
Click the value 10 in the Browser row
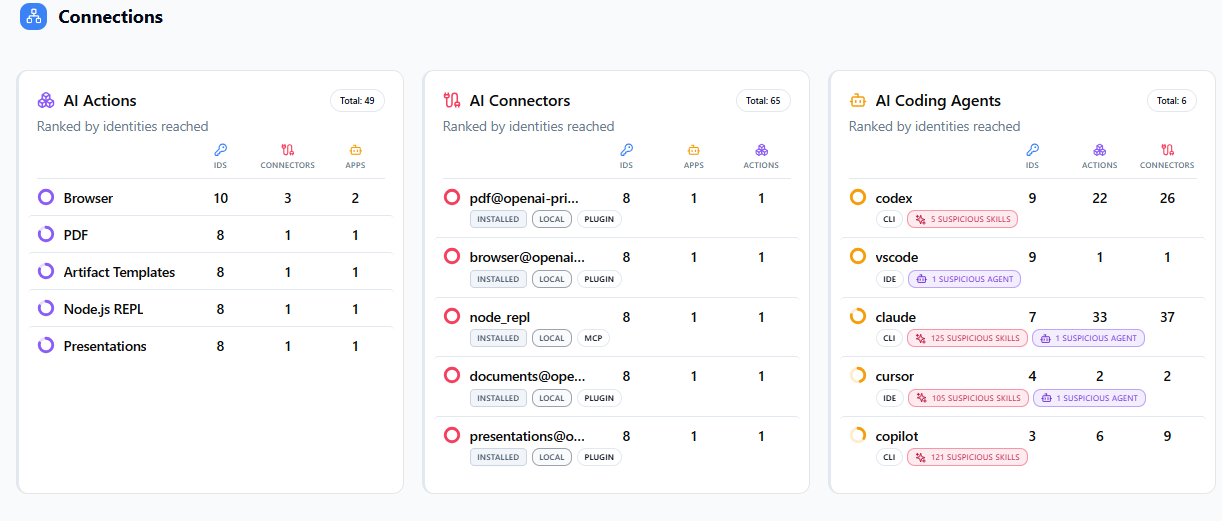221,198
